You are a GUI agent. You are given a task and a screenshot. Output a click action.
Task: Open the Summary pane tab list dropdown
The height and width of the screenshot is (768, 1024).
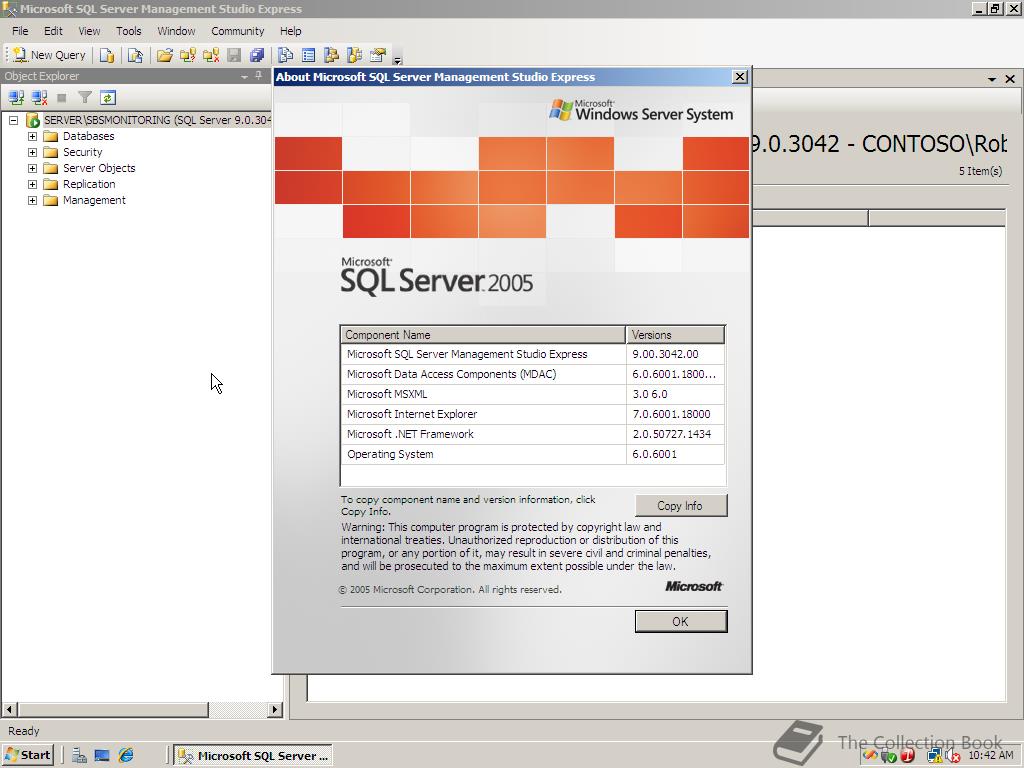[991, 79]
